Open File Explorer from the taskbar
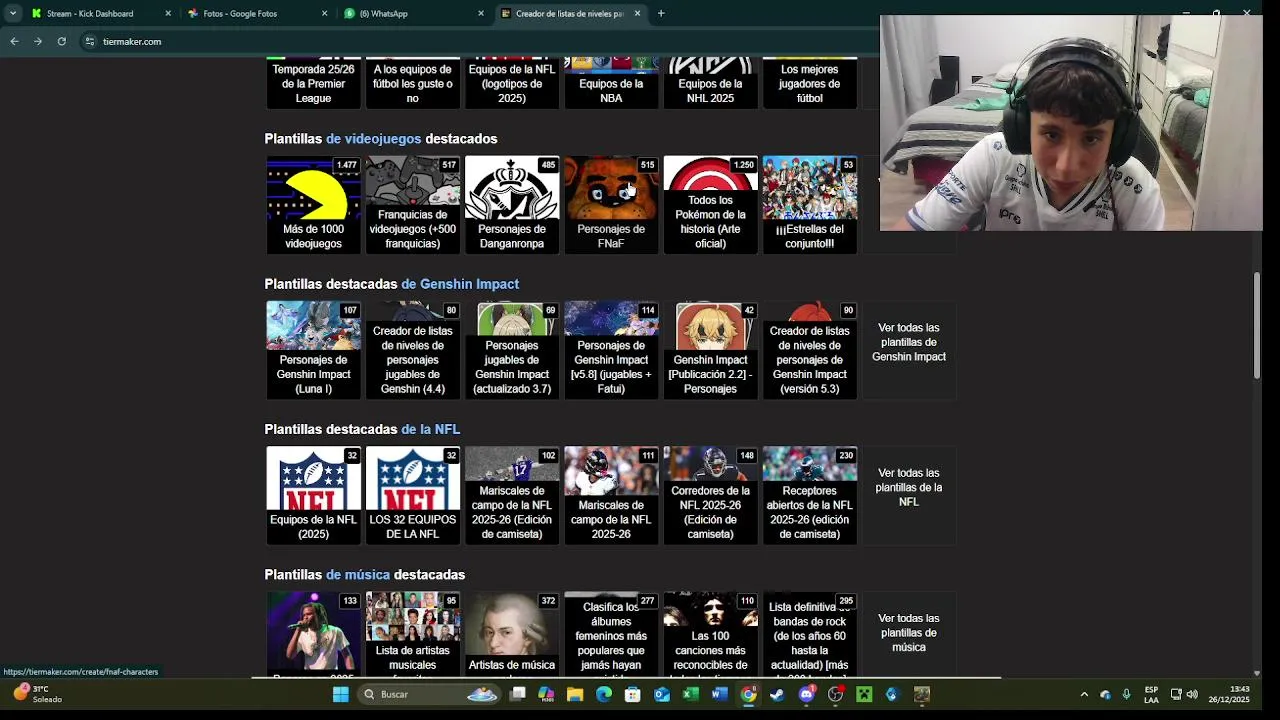The image size is (1280, 720). point(575,694)
